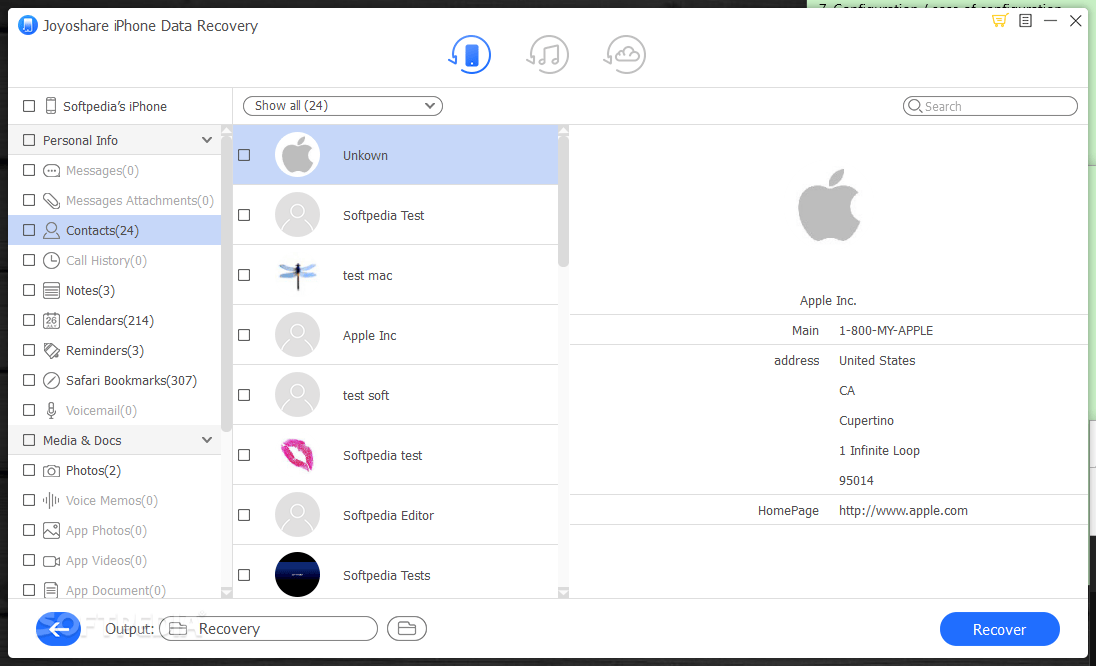Check the Notes(3) checkbox

click(29, 291)
